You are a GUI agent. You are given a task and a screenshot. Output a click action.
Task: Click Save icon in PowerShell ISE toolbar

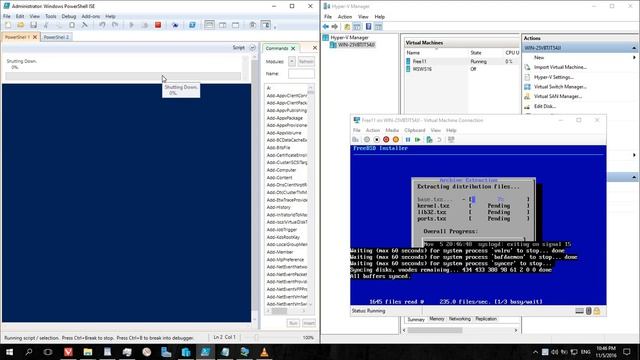point(33,25)
